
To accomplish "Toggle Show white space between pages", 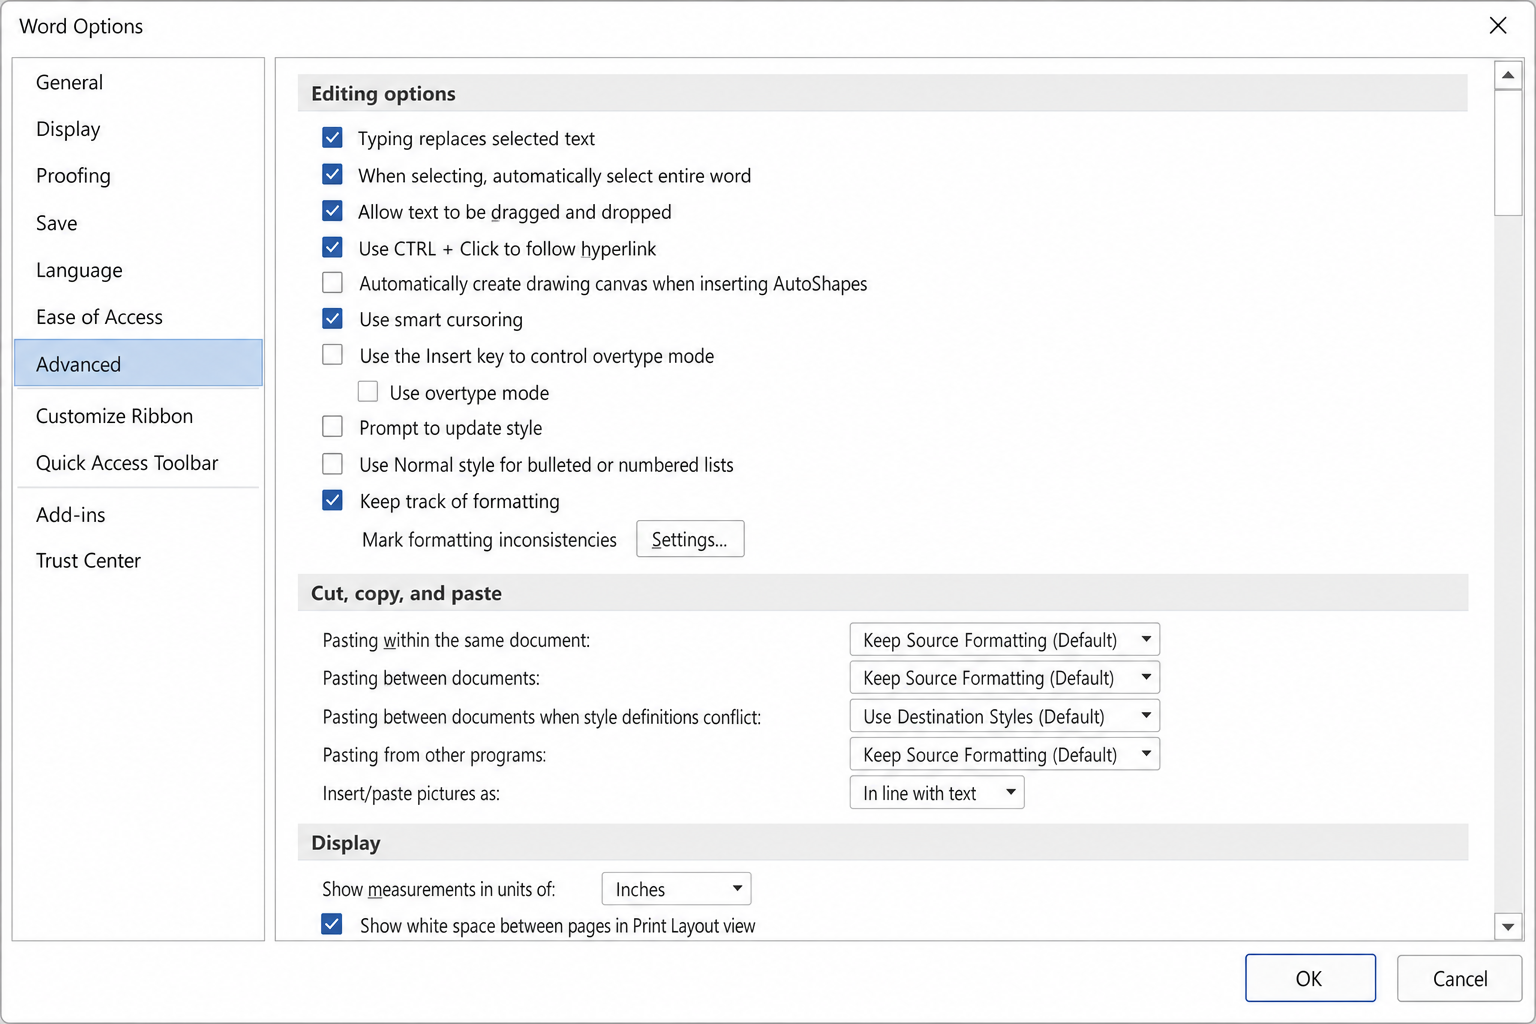I will 332,925.
